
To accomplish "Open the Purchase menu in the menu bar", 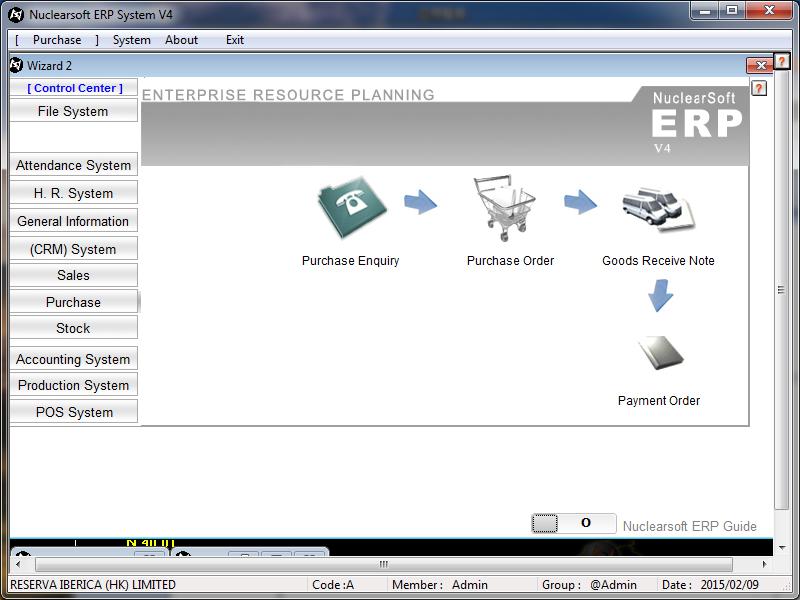I will tap(57, 40).
